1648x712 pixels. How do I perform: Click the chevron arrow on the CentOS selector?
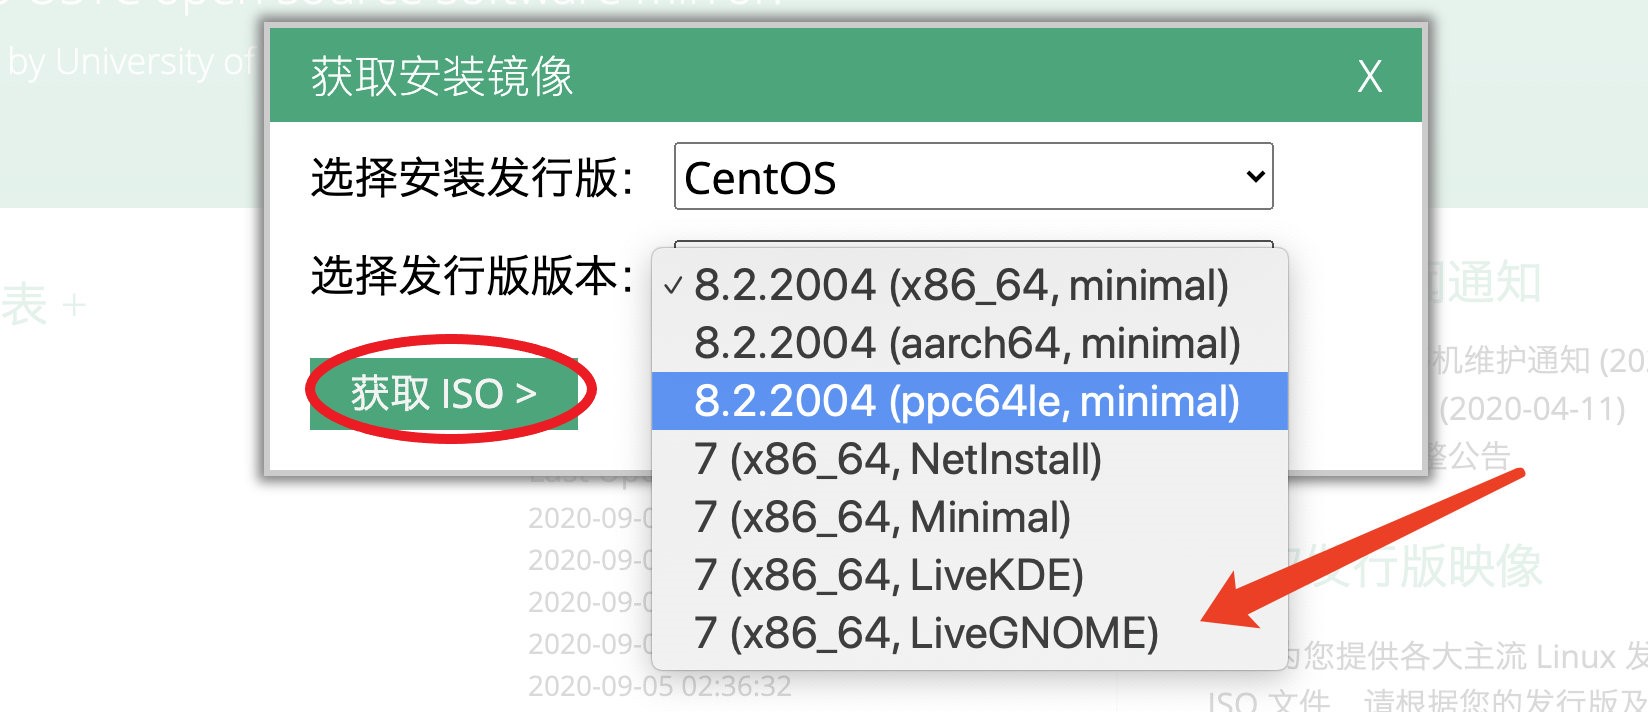pos(1255,177)
